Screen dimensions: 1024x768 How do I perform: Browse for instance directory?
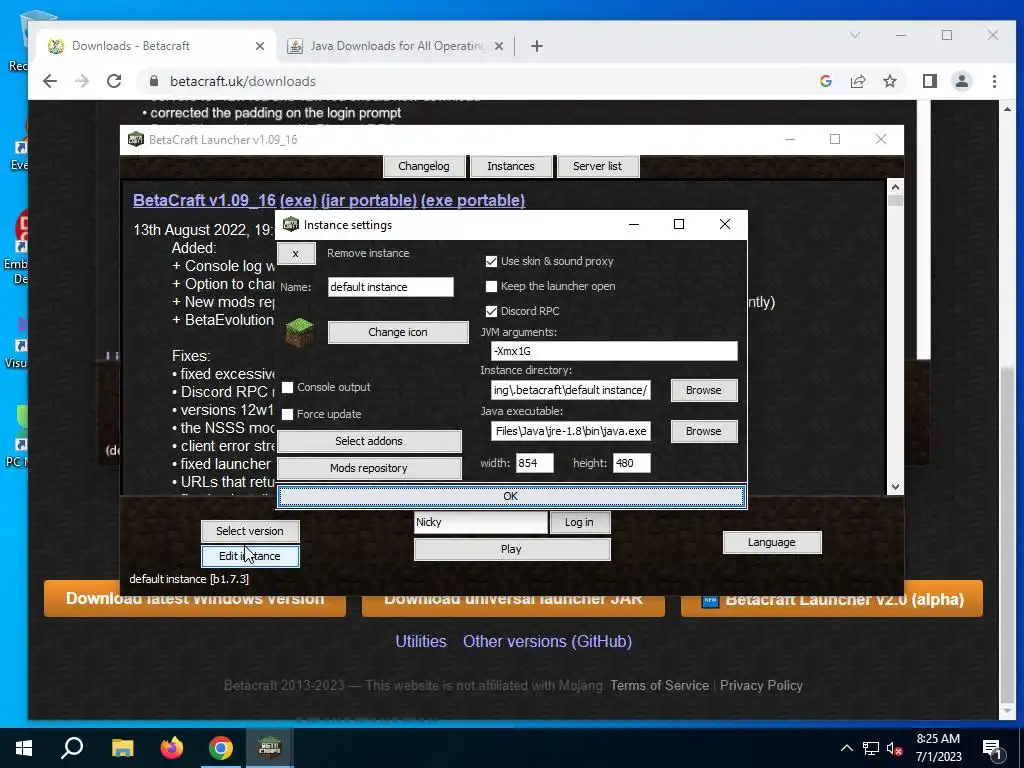tap(703, 390)
